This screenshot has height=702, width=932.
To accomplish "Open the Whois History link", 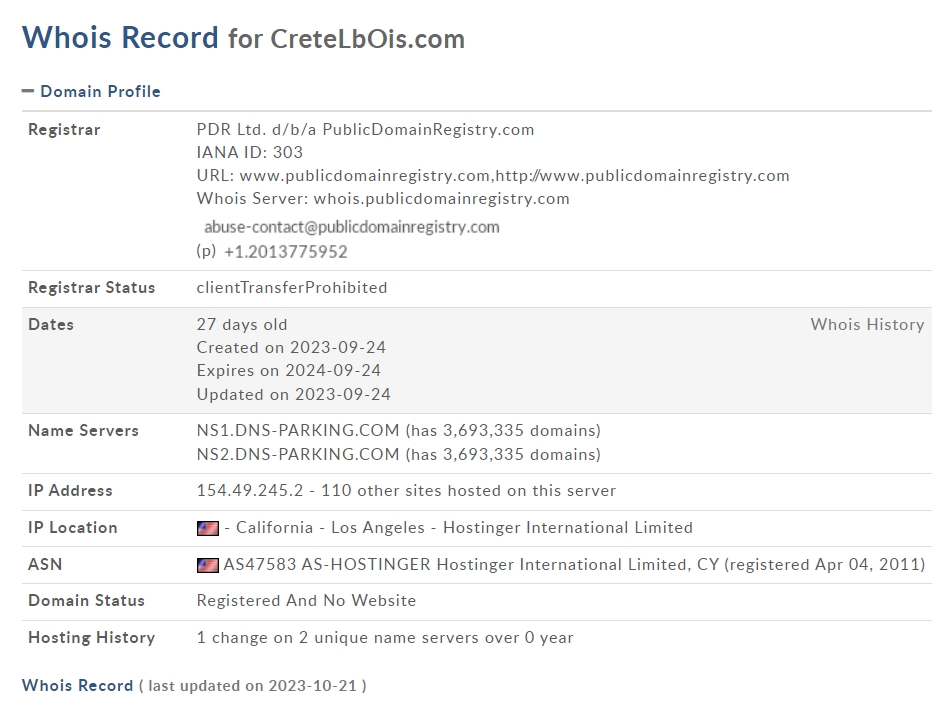I will point(867,325).
